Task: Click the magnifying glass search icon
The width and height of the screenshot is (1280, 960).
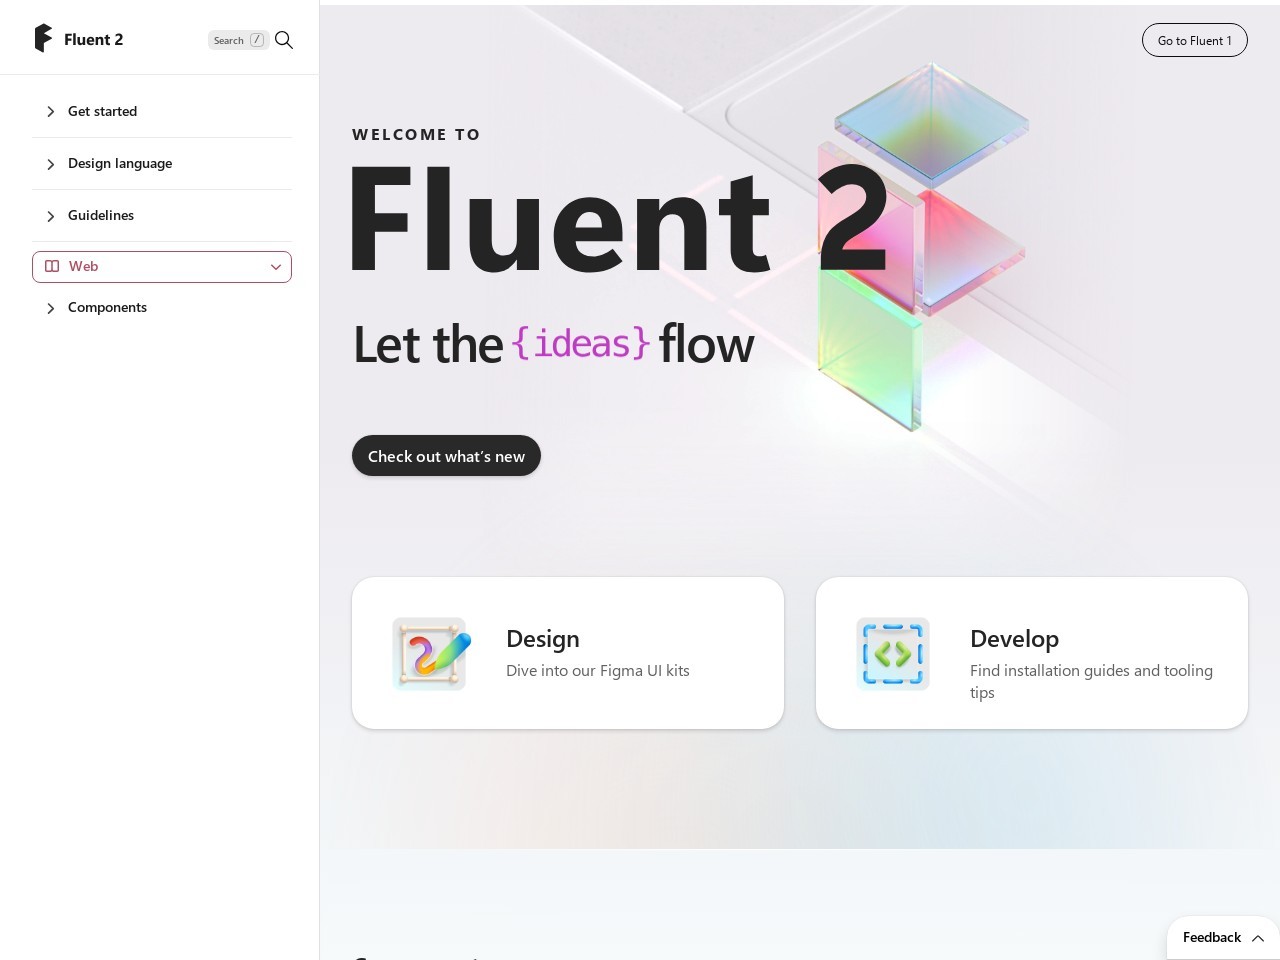Action: [284, 40]
